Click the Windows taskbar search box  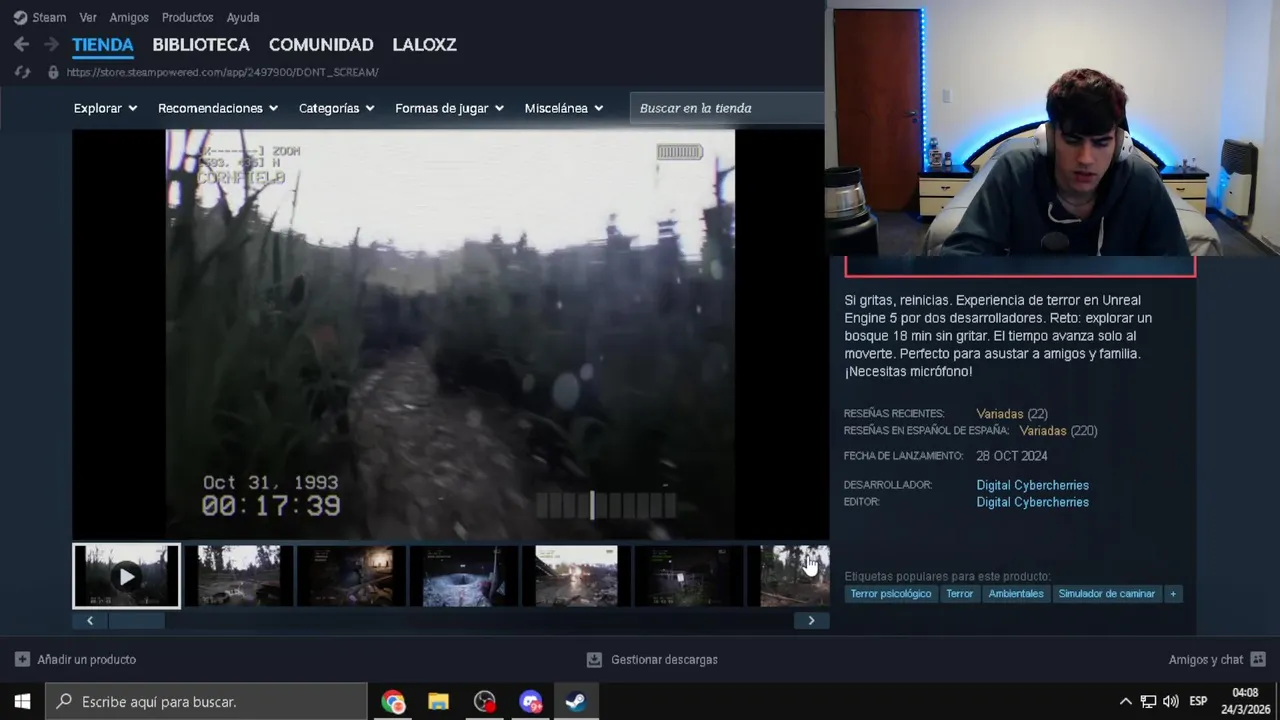207,702
